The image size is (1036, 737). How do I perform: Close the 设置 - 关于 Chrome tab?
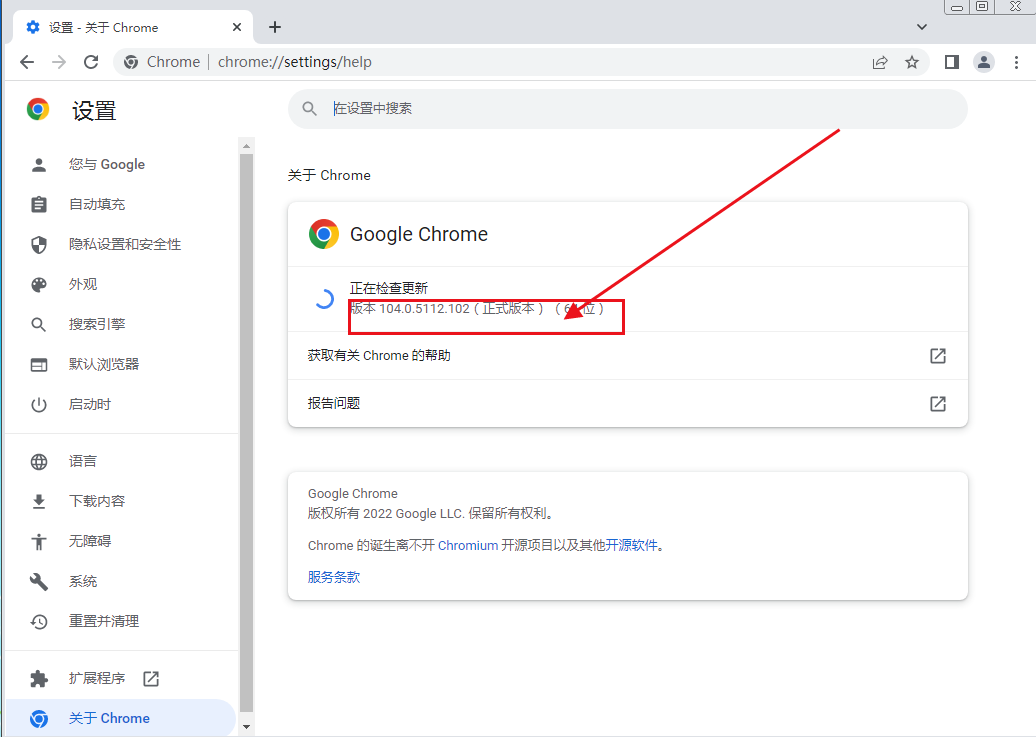pos(237,27)
